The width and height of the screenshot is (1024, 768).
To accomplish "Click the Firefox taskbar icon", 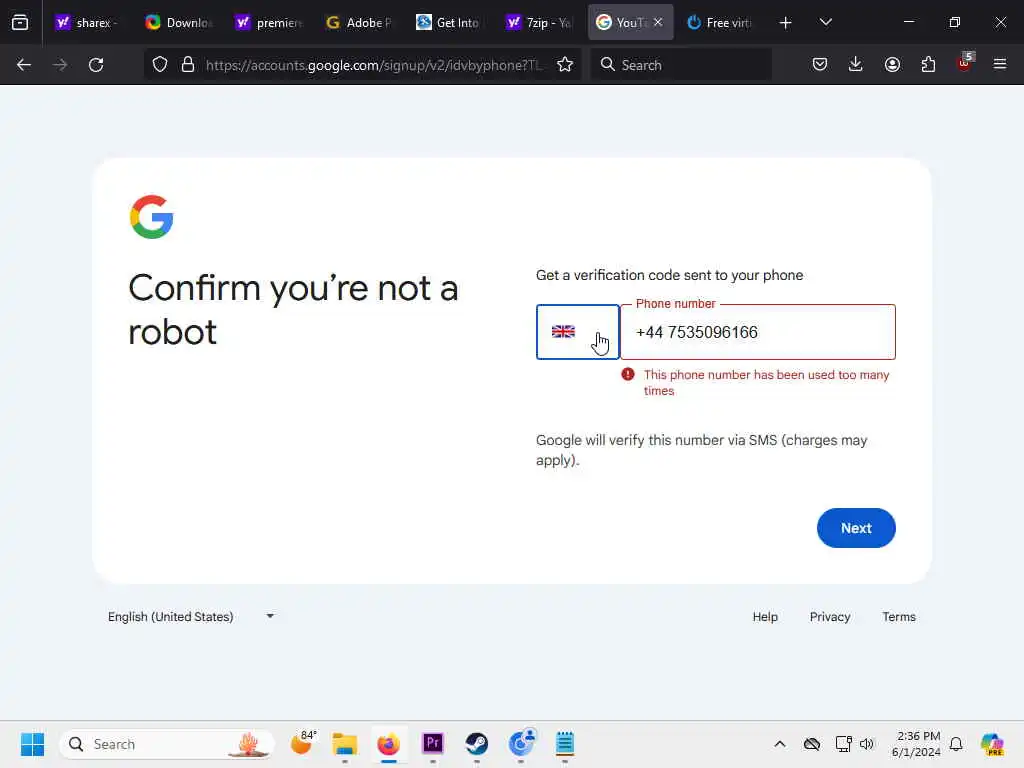I will (389, 744).
